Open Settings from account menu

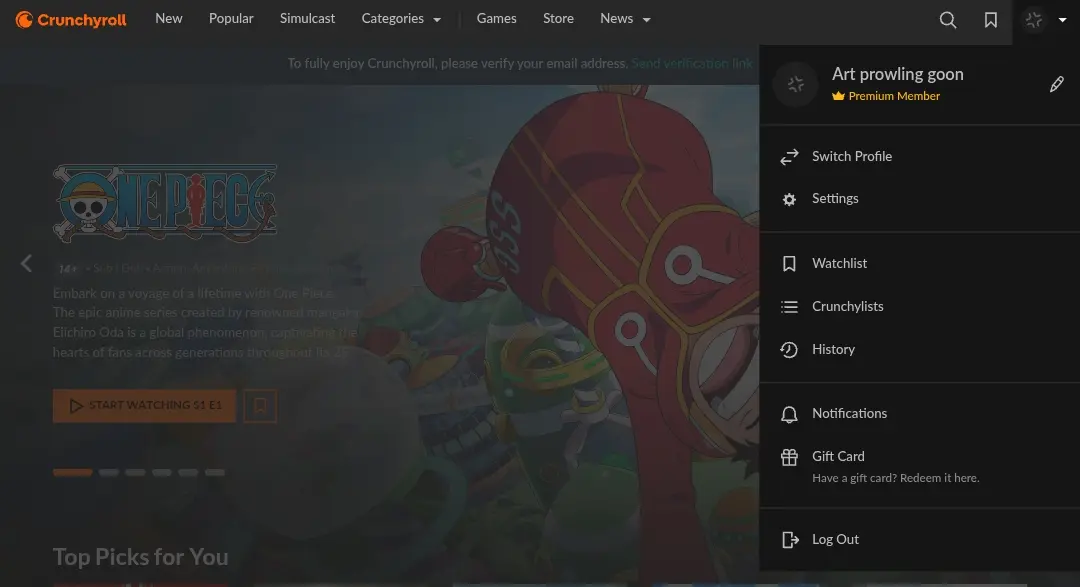pyautogui.click(x=920, y=198)
